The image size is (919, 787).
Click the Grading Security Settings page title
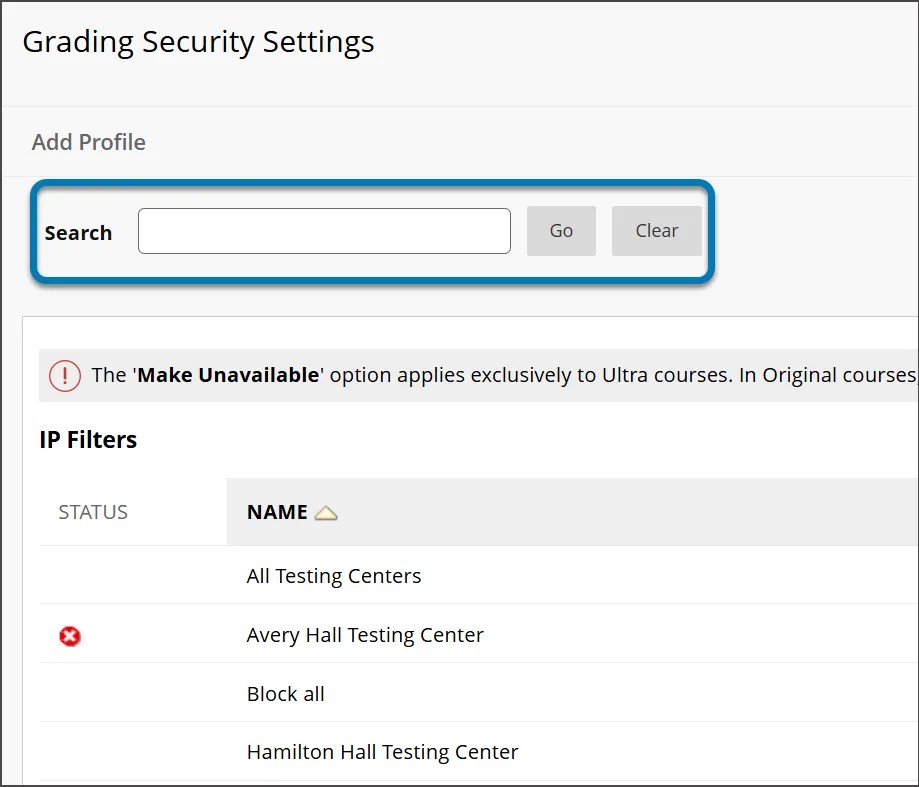(x=199, y=42)
